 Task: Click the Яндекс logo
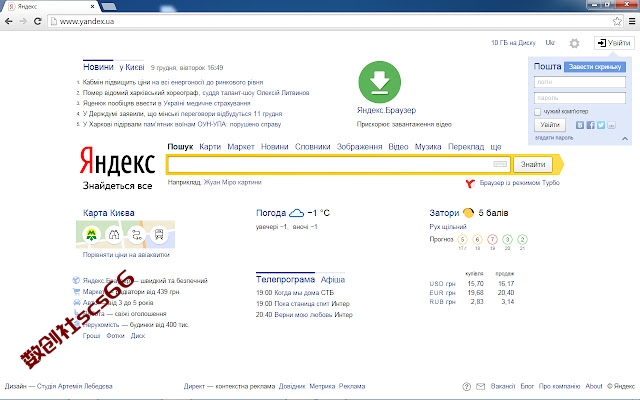[x=117, y=161]
